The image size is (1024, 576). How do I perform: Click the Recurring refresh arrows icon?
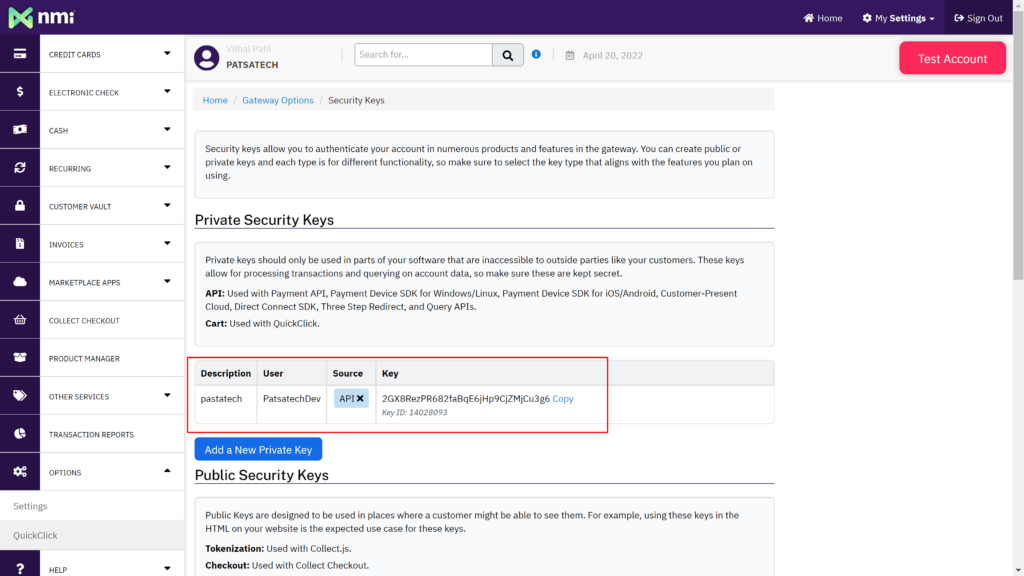[x=19, y=168]
